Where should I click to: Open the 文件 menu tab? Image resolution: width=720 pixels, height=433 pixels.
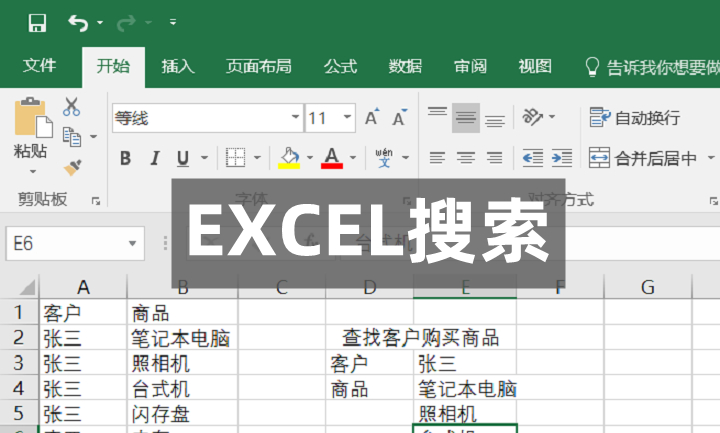(39, 66)
